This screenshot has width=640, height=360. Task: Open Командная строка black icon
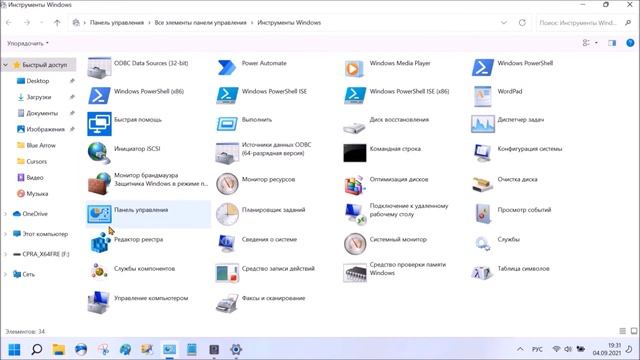[355, 153]
